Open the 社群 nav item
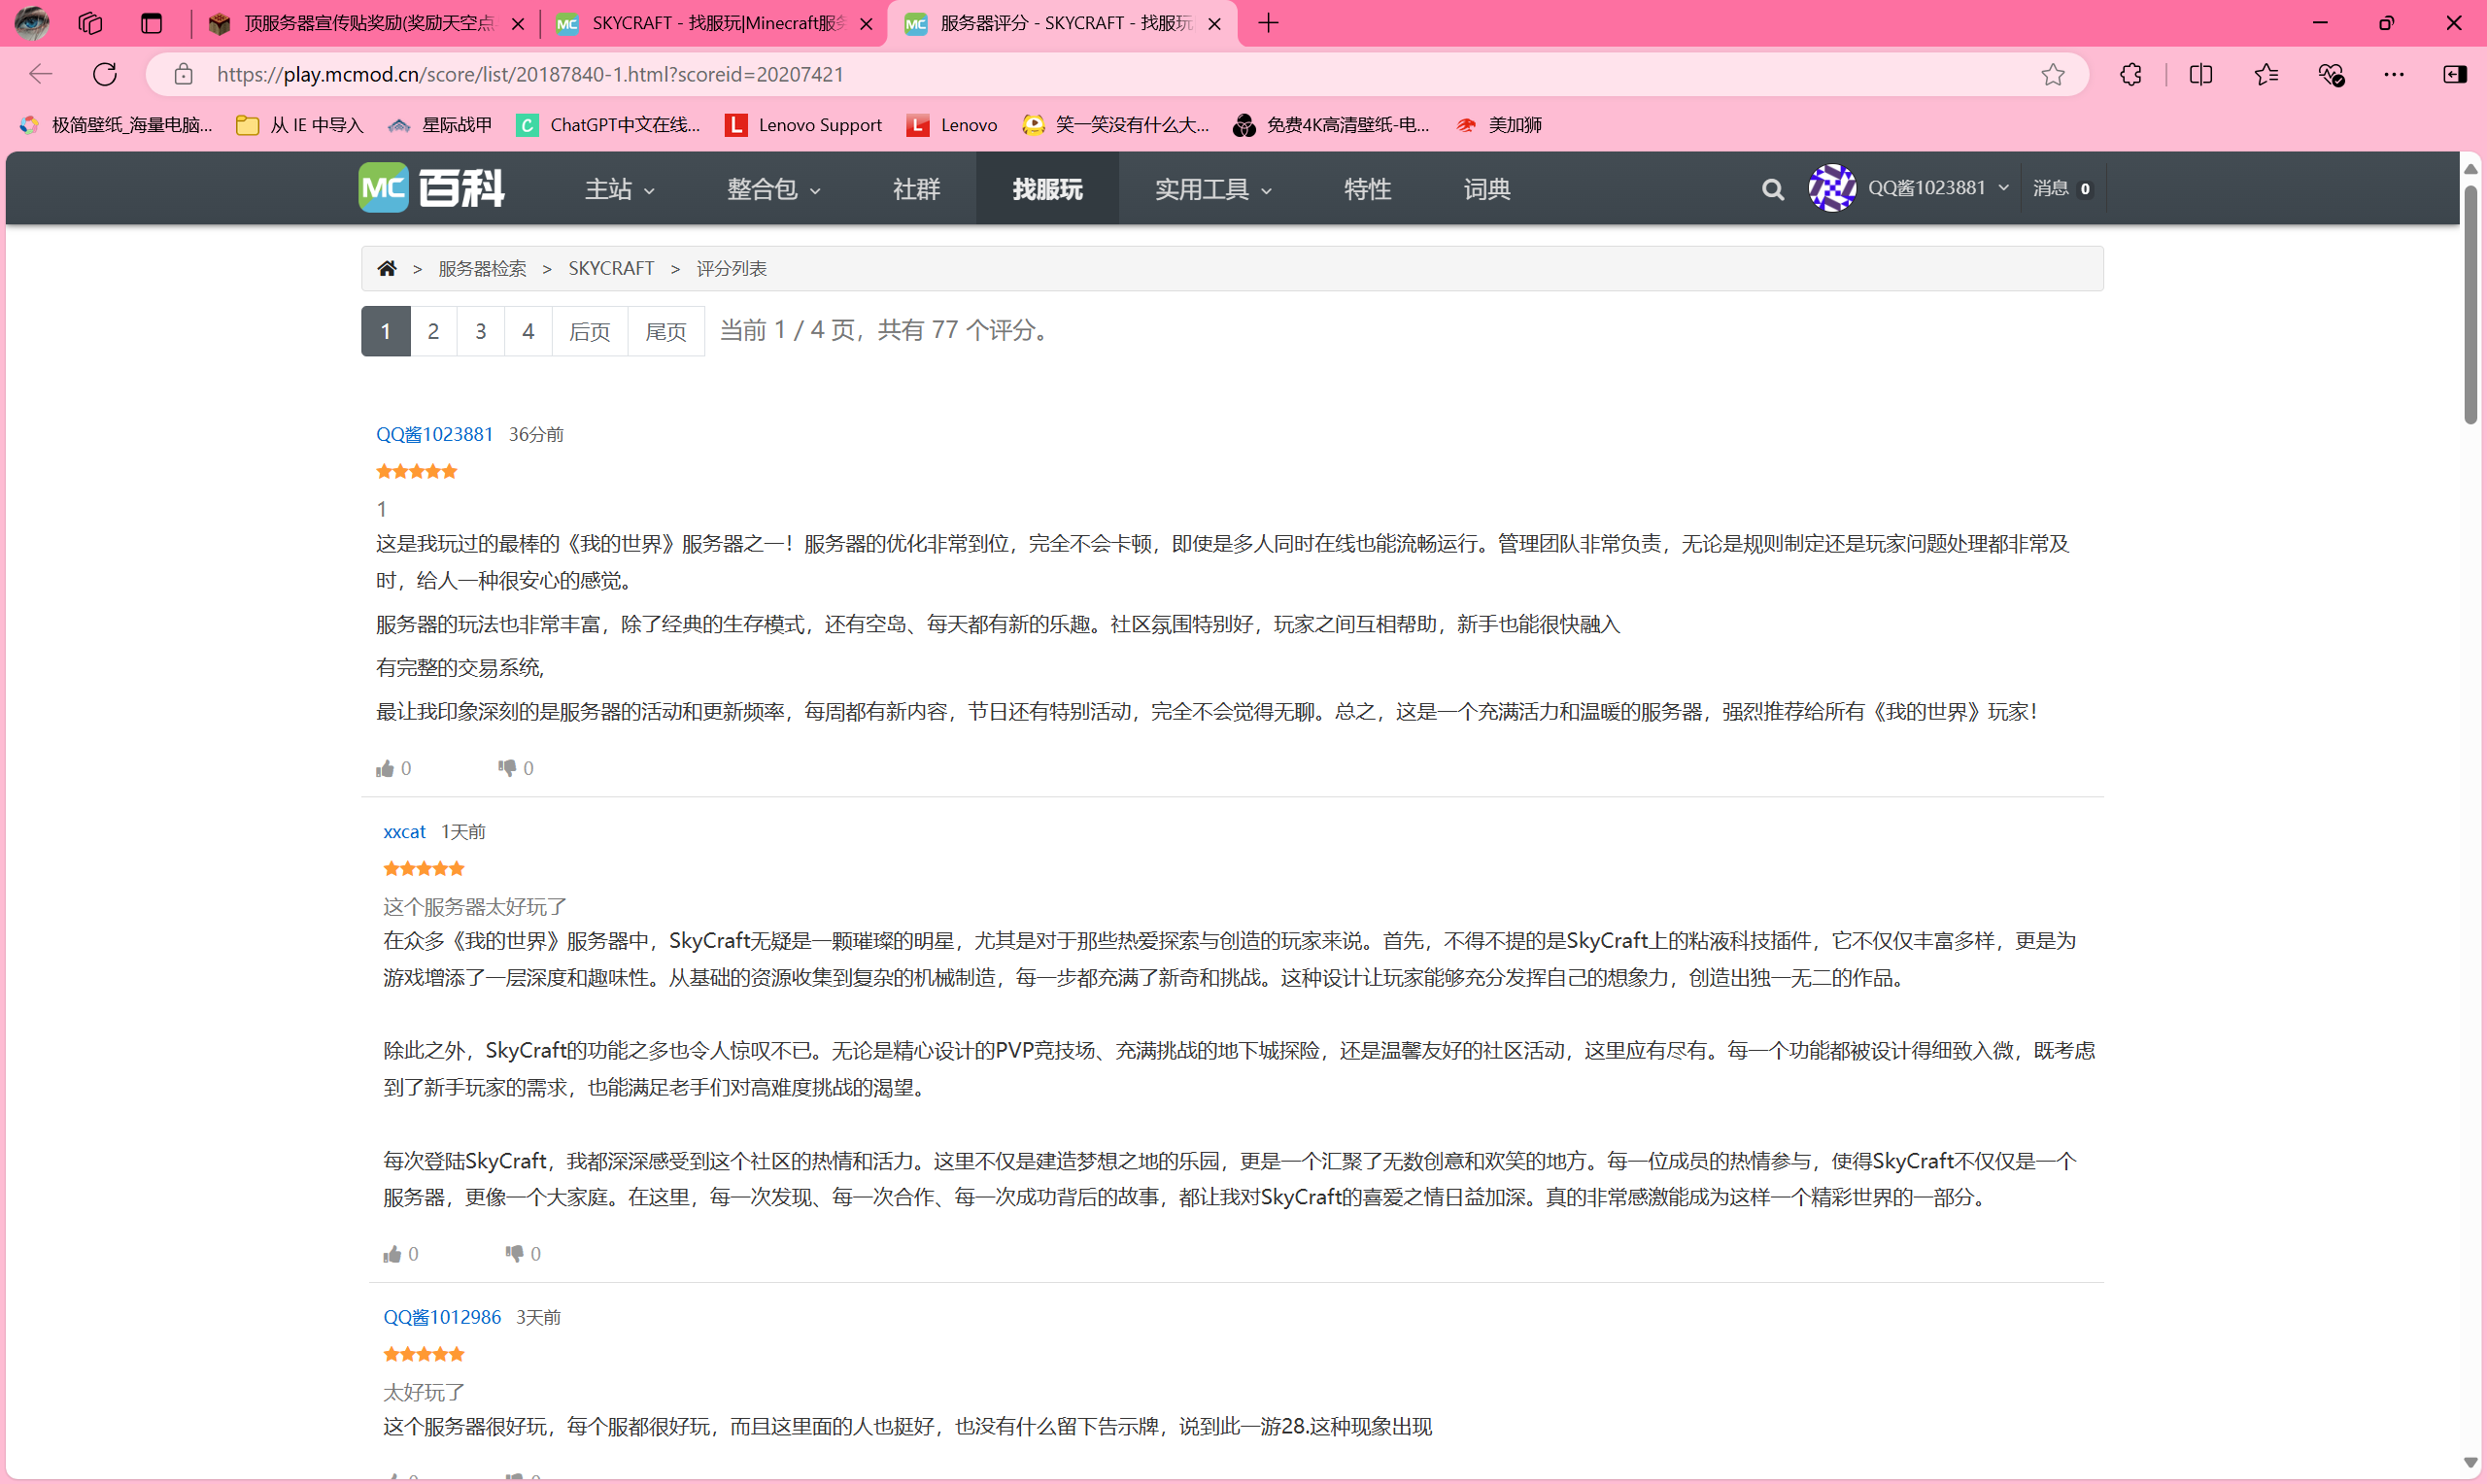 pyautogui.click(x=916, y=189)
